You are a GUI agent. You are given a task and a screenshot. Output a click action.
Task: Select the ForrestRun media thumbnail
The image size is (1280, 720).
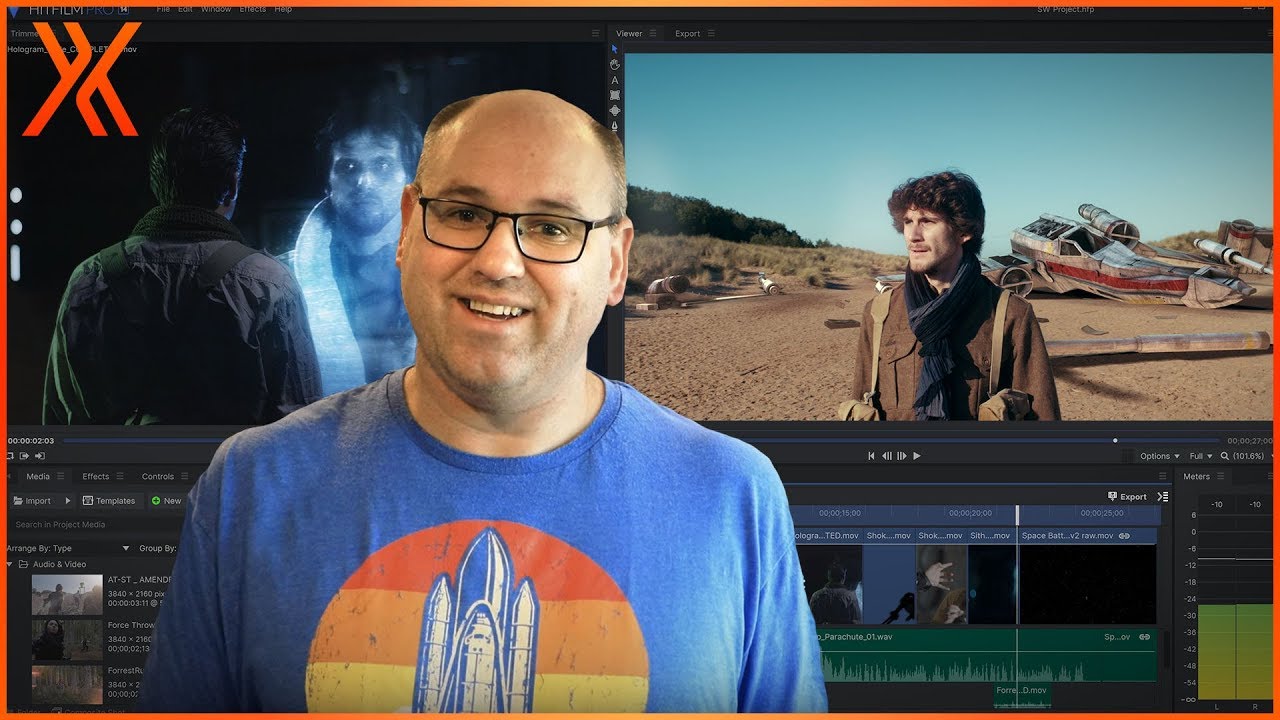click(67, 684)
